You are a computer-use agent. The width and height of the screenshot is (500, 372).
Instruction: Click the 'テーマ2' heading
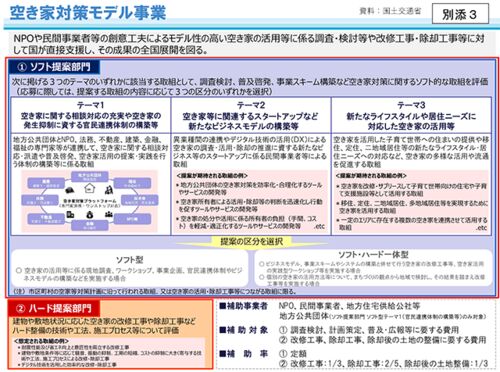[251, 105]
